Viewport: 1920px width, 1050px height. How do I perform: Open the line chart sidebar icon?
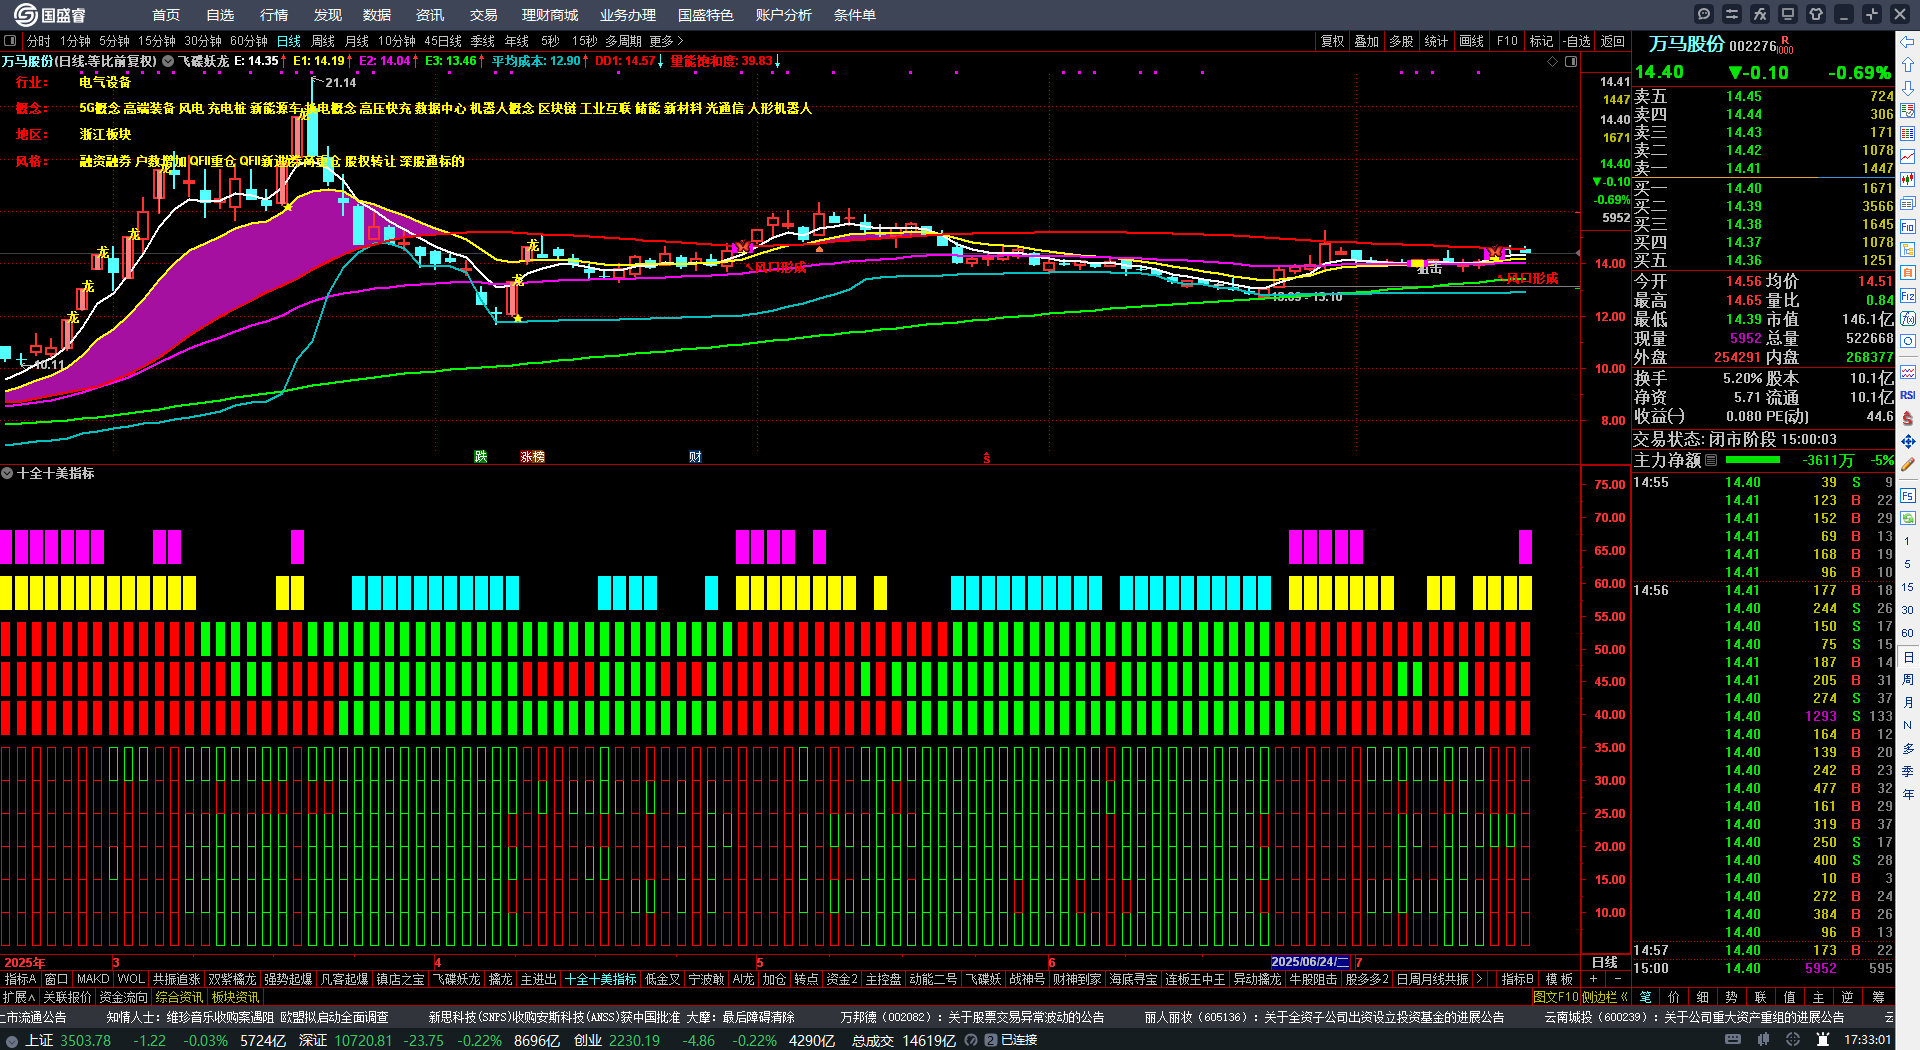point(1908,157)
